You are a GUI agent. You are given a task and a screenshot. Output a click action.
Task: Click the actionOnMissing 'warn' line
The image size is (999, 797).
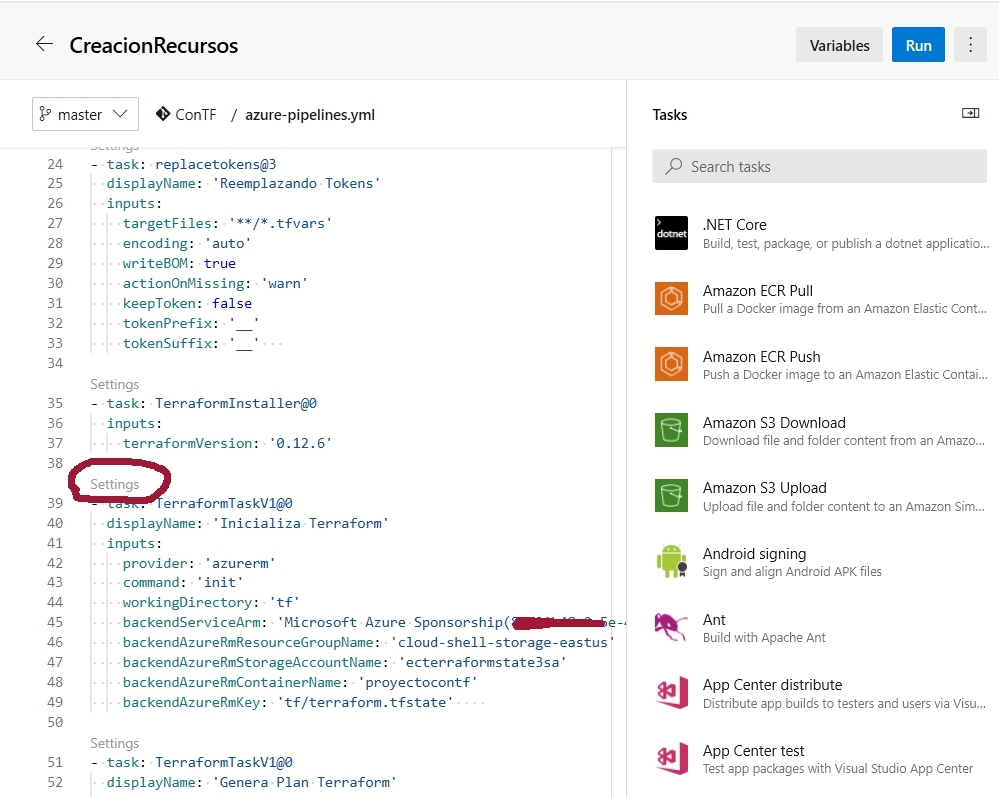point(215,283)
